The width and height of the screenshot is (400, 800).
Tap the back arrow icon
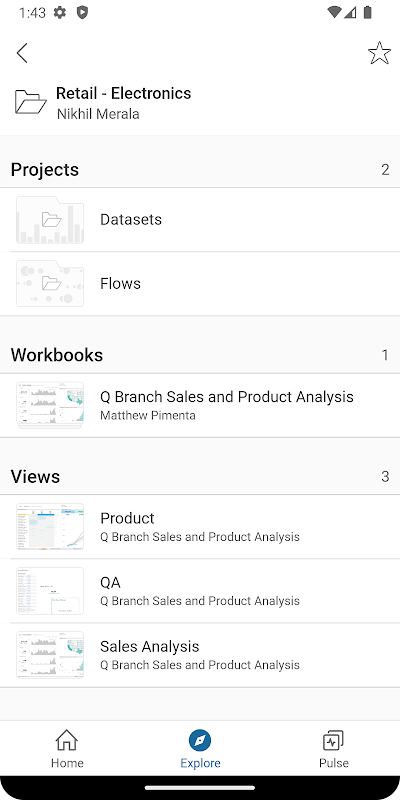(22, 53)
